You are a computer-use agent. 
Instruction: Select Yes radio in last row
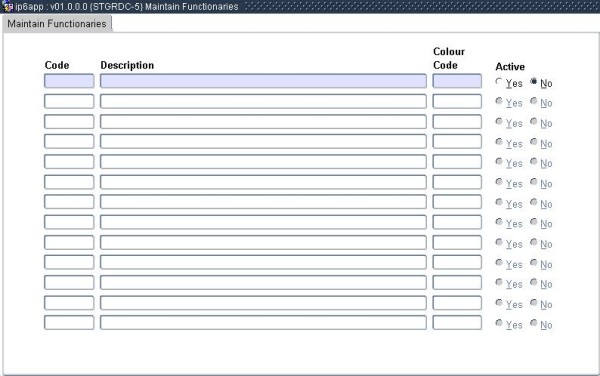(499, 323)
